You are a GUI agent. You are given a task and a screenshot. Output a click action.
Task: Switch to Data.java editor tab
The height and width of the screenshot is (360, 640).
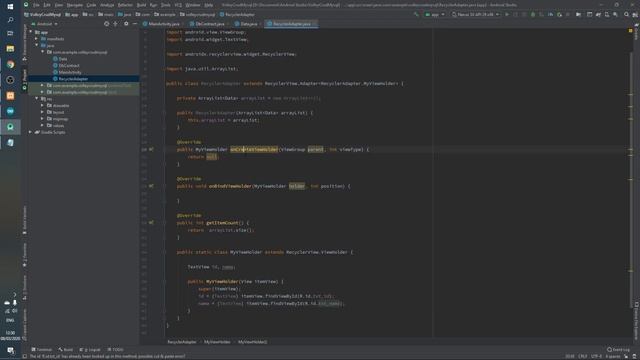(x=247, y=24)
